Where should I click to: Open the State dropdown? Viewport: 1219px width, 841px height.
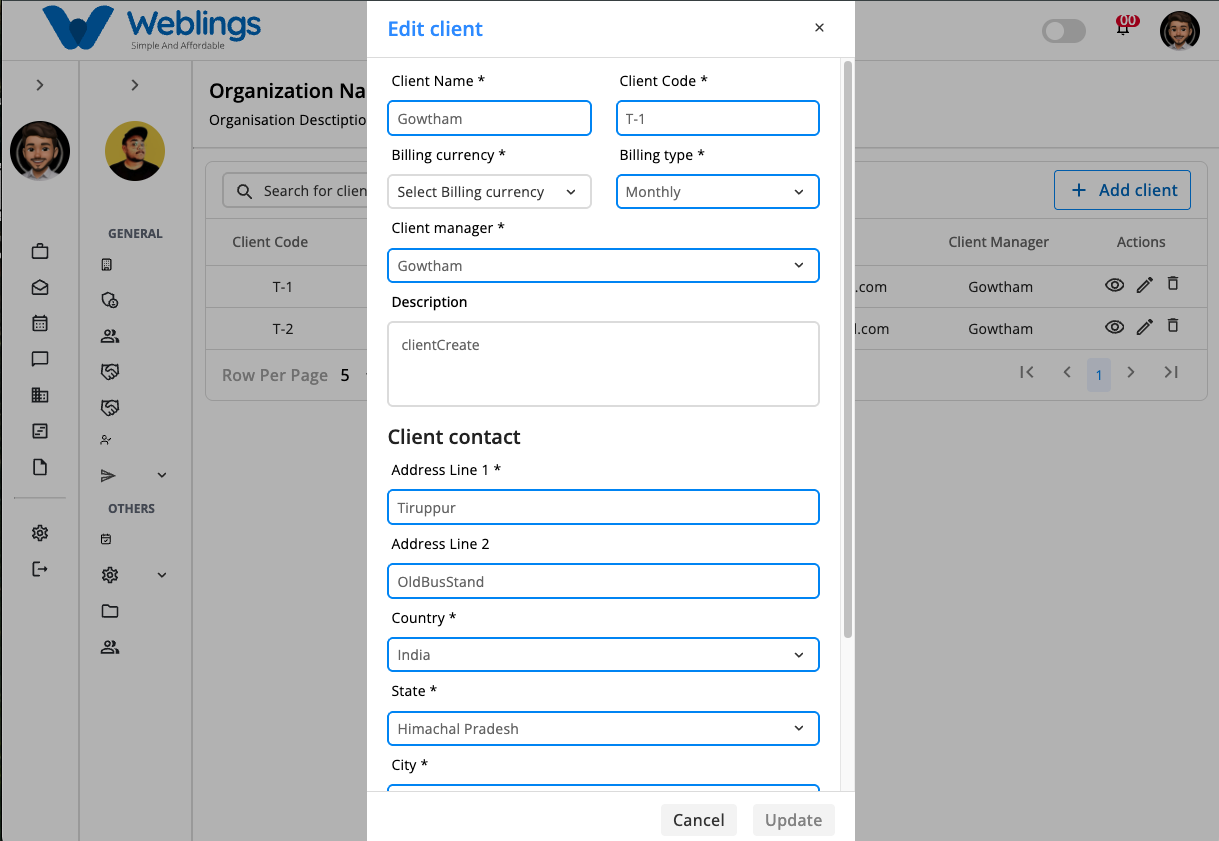(x=604, y=729)
